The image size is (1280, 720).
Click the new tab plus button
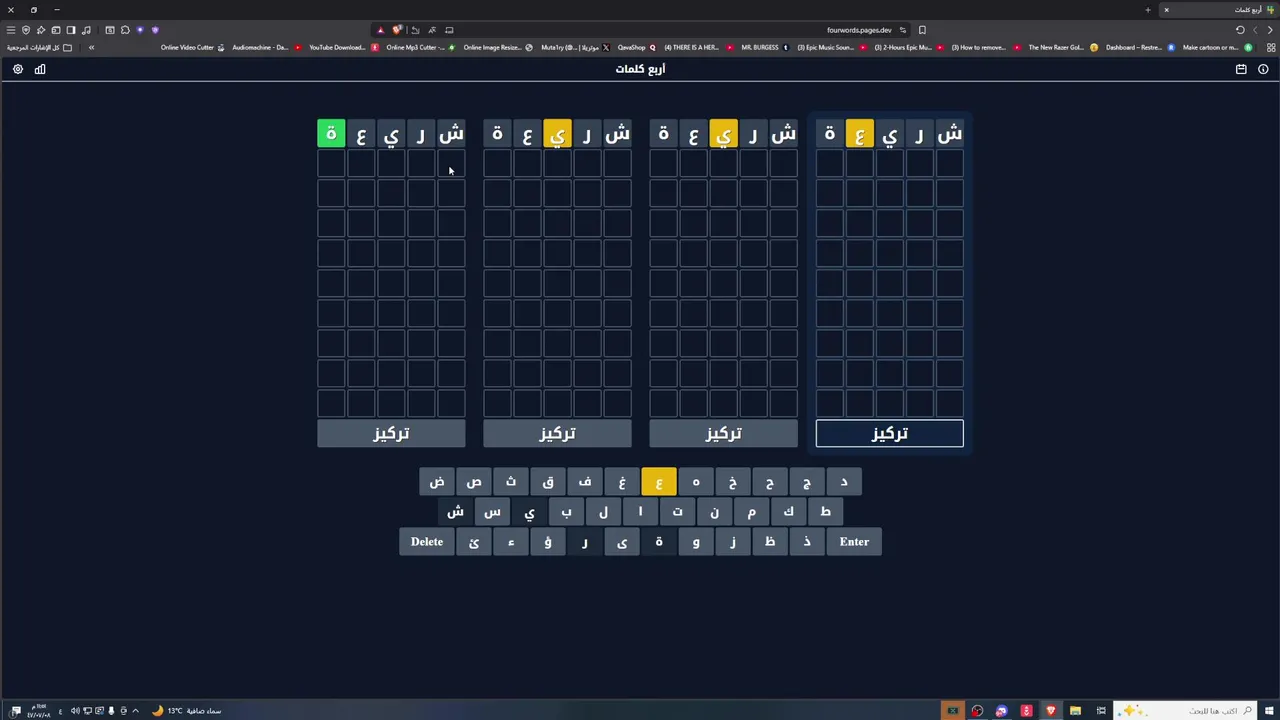click(x=1148, y=10)
